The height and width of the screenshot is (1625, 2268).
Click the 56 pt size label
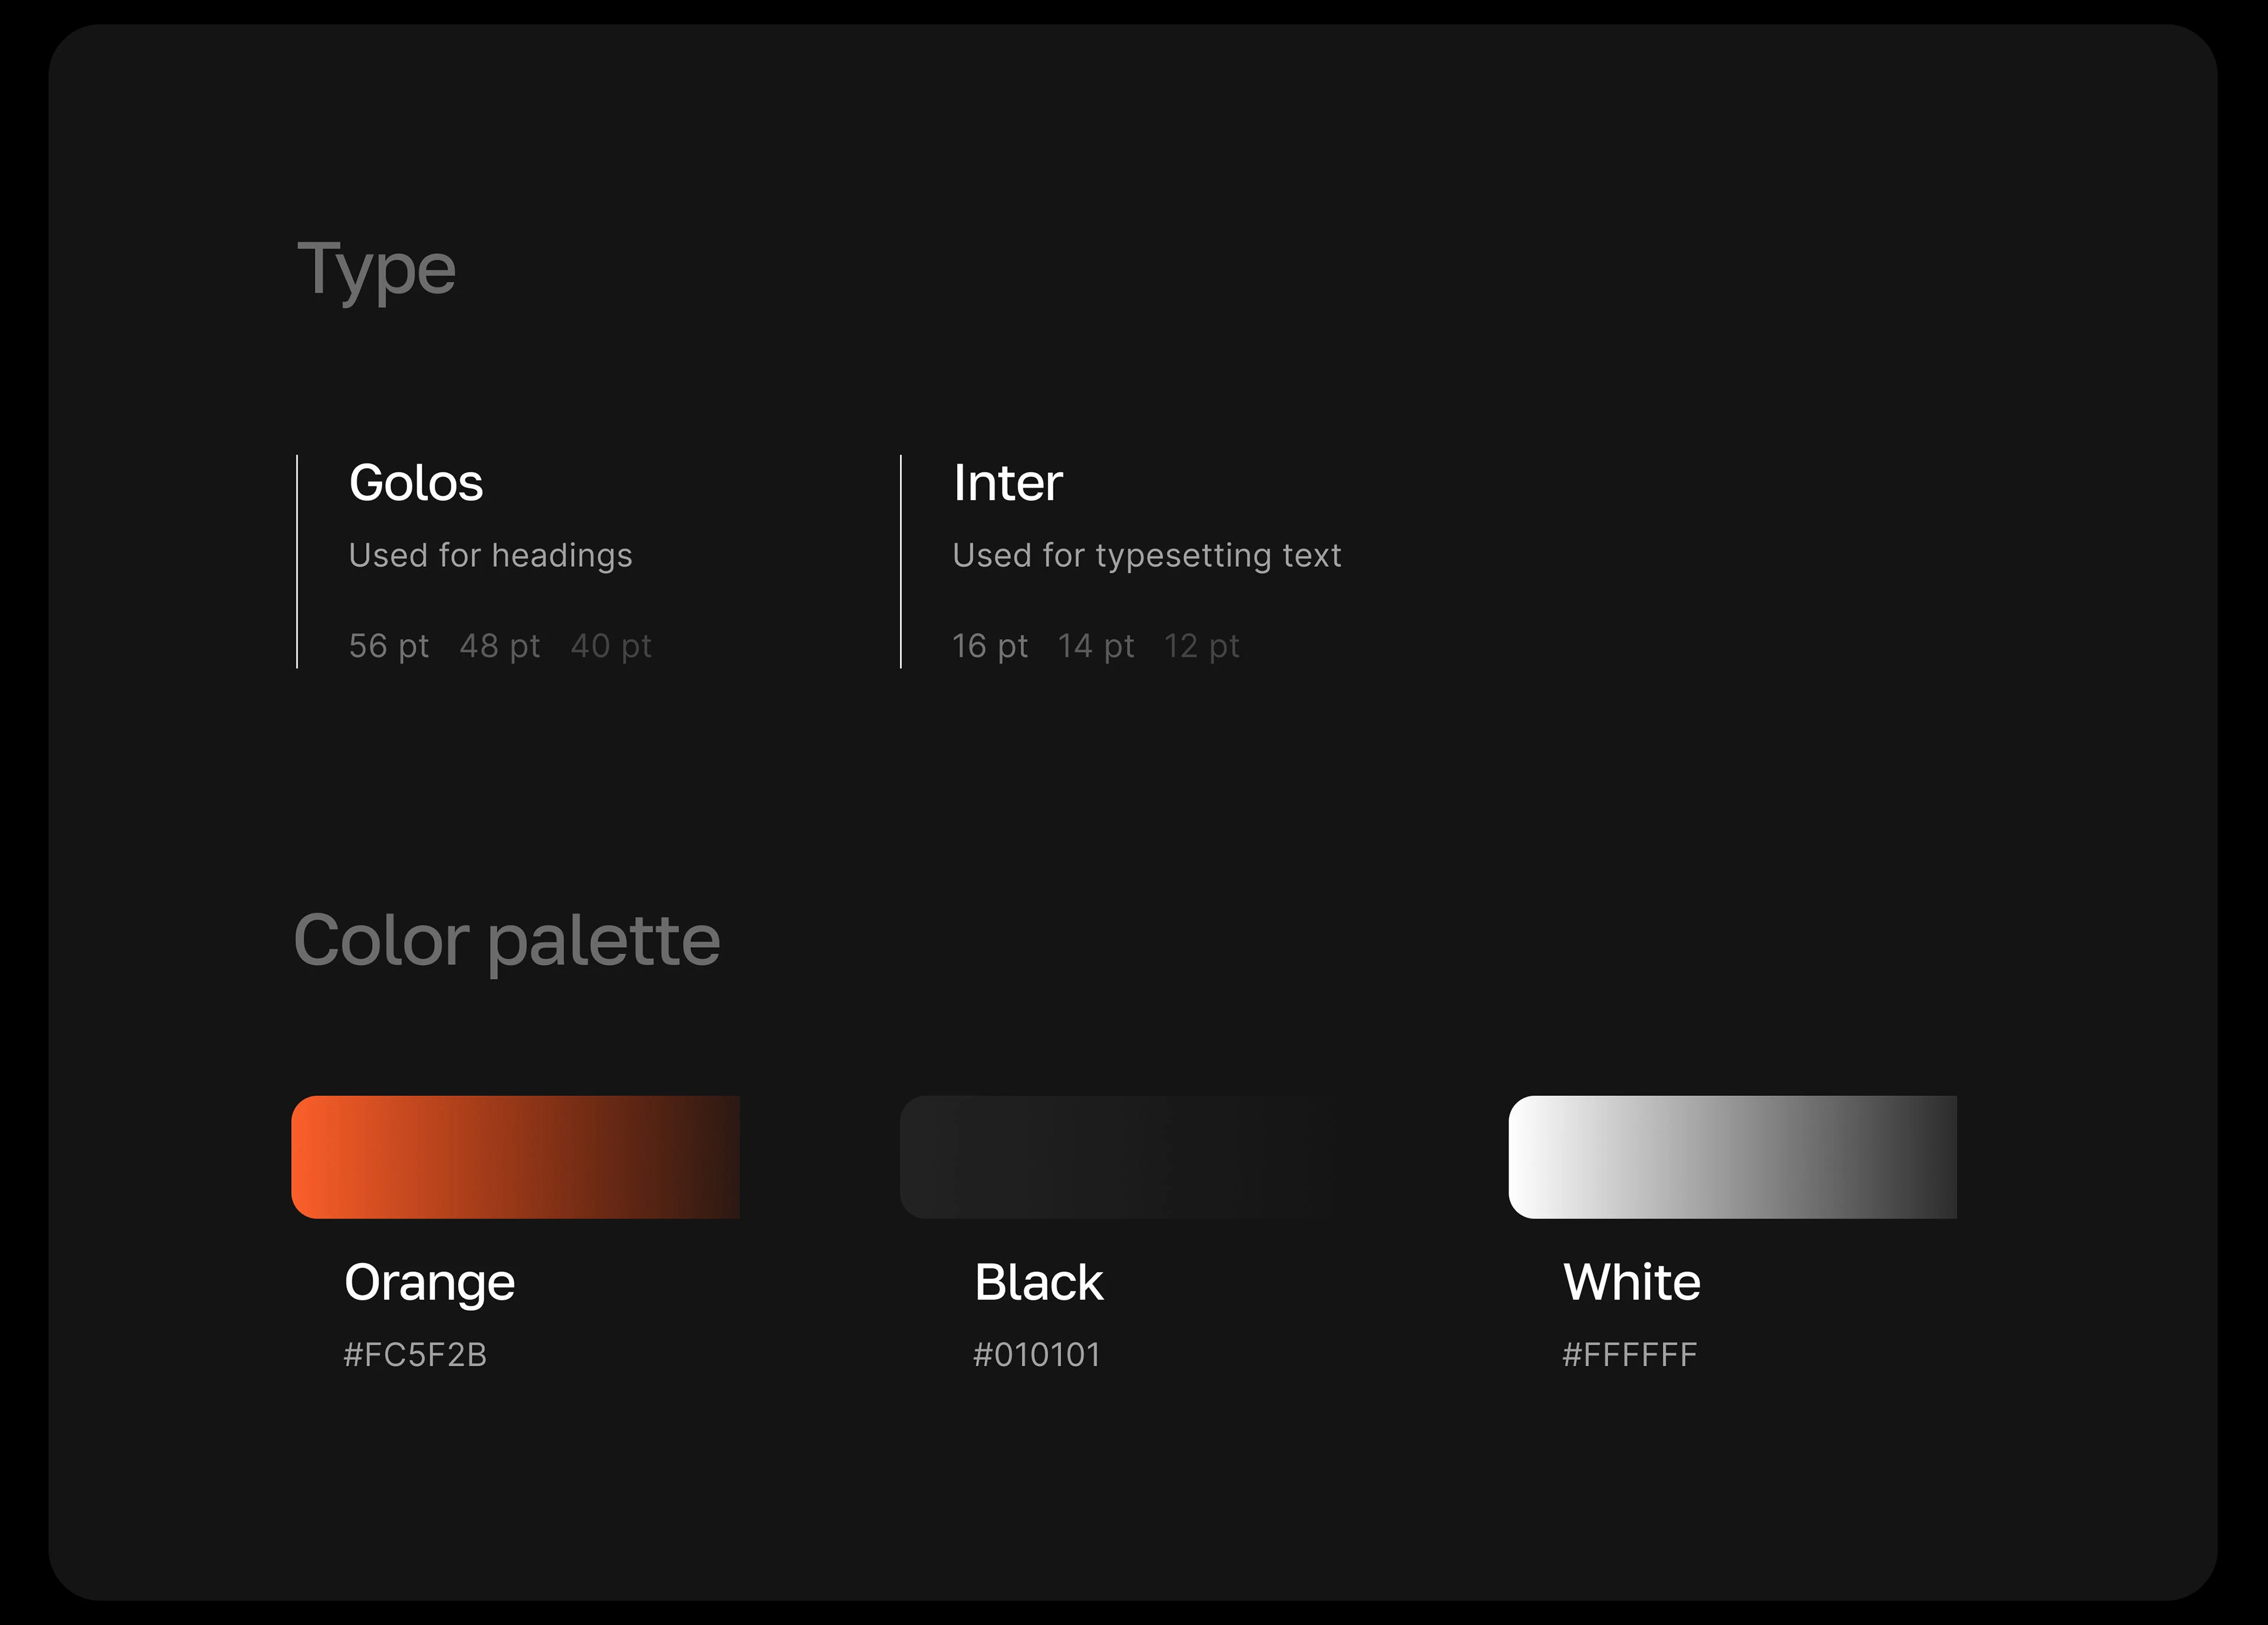click(388, 646)
